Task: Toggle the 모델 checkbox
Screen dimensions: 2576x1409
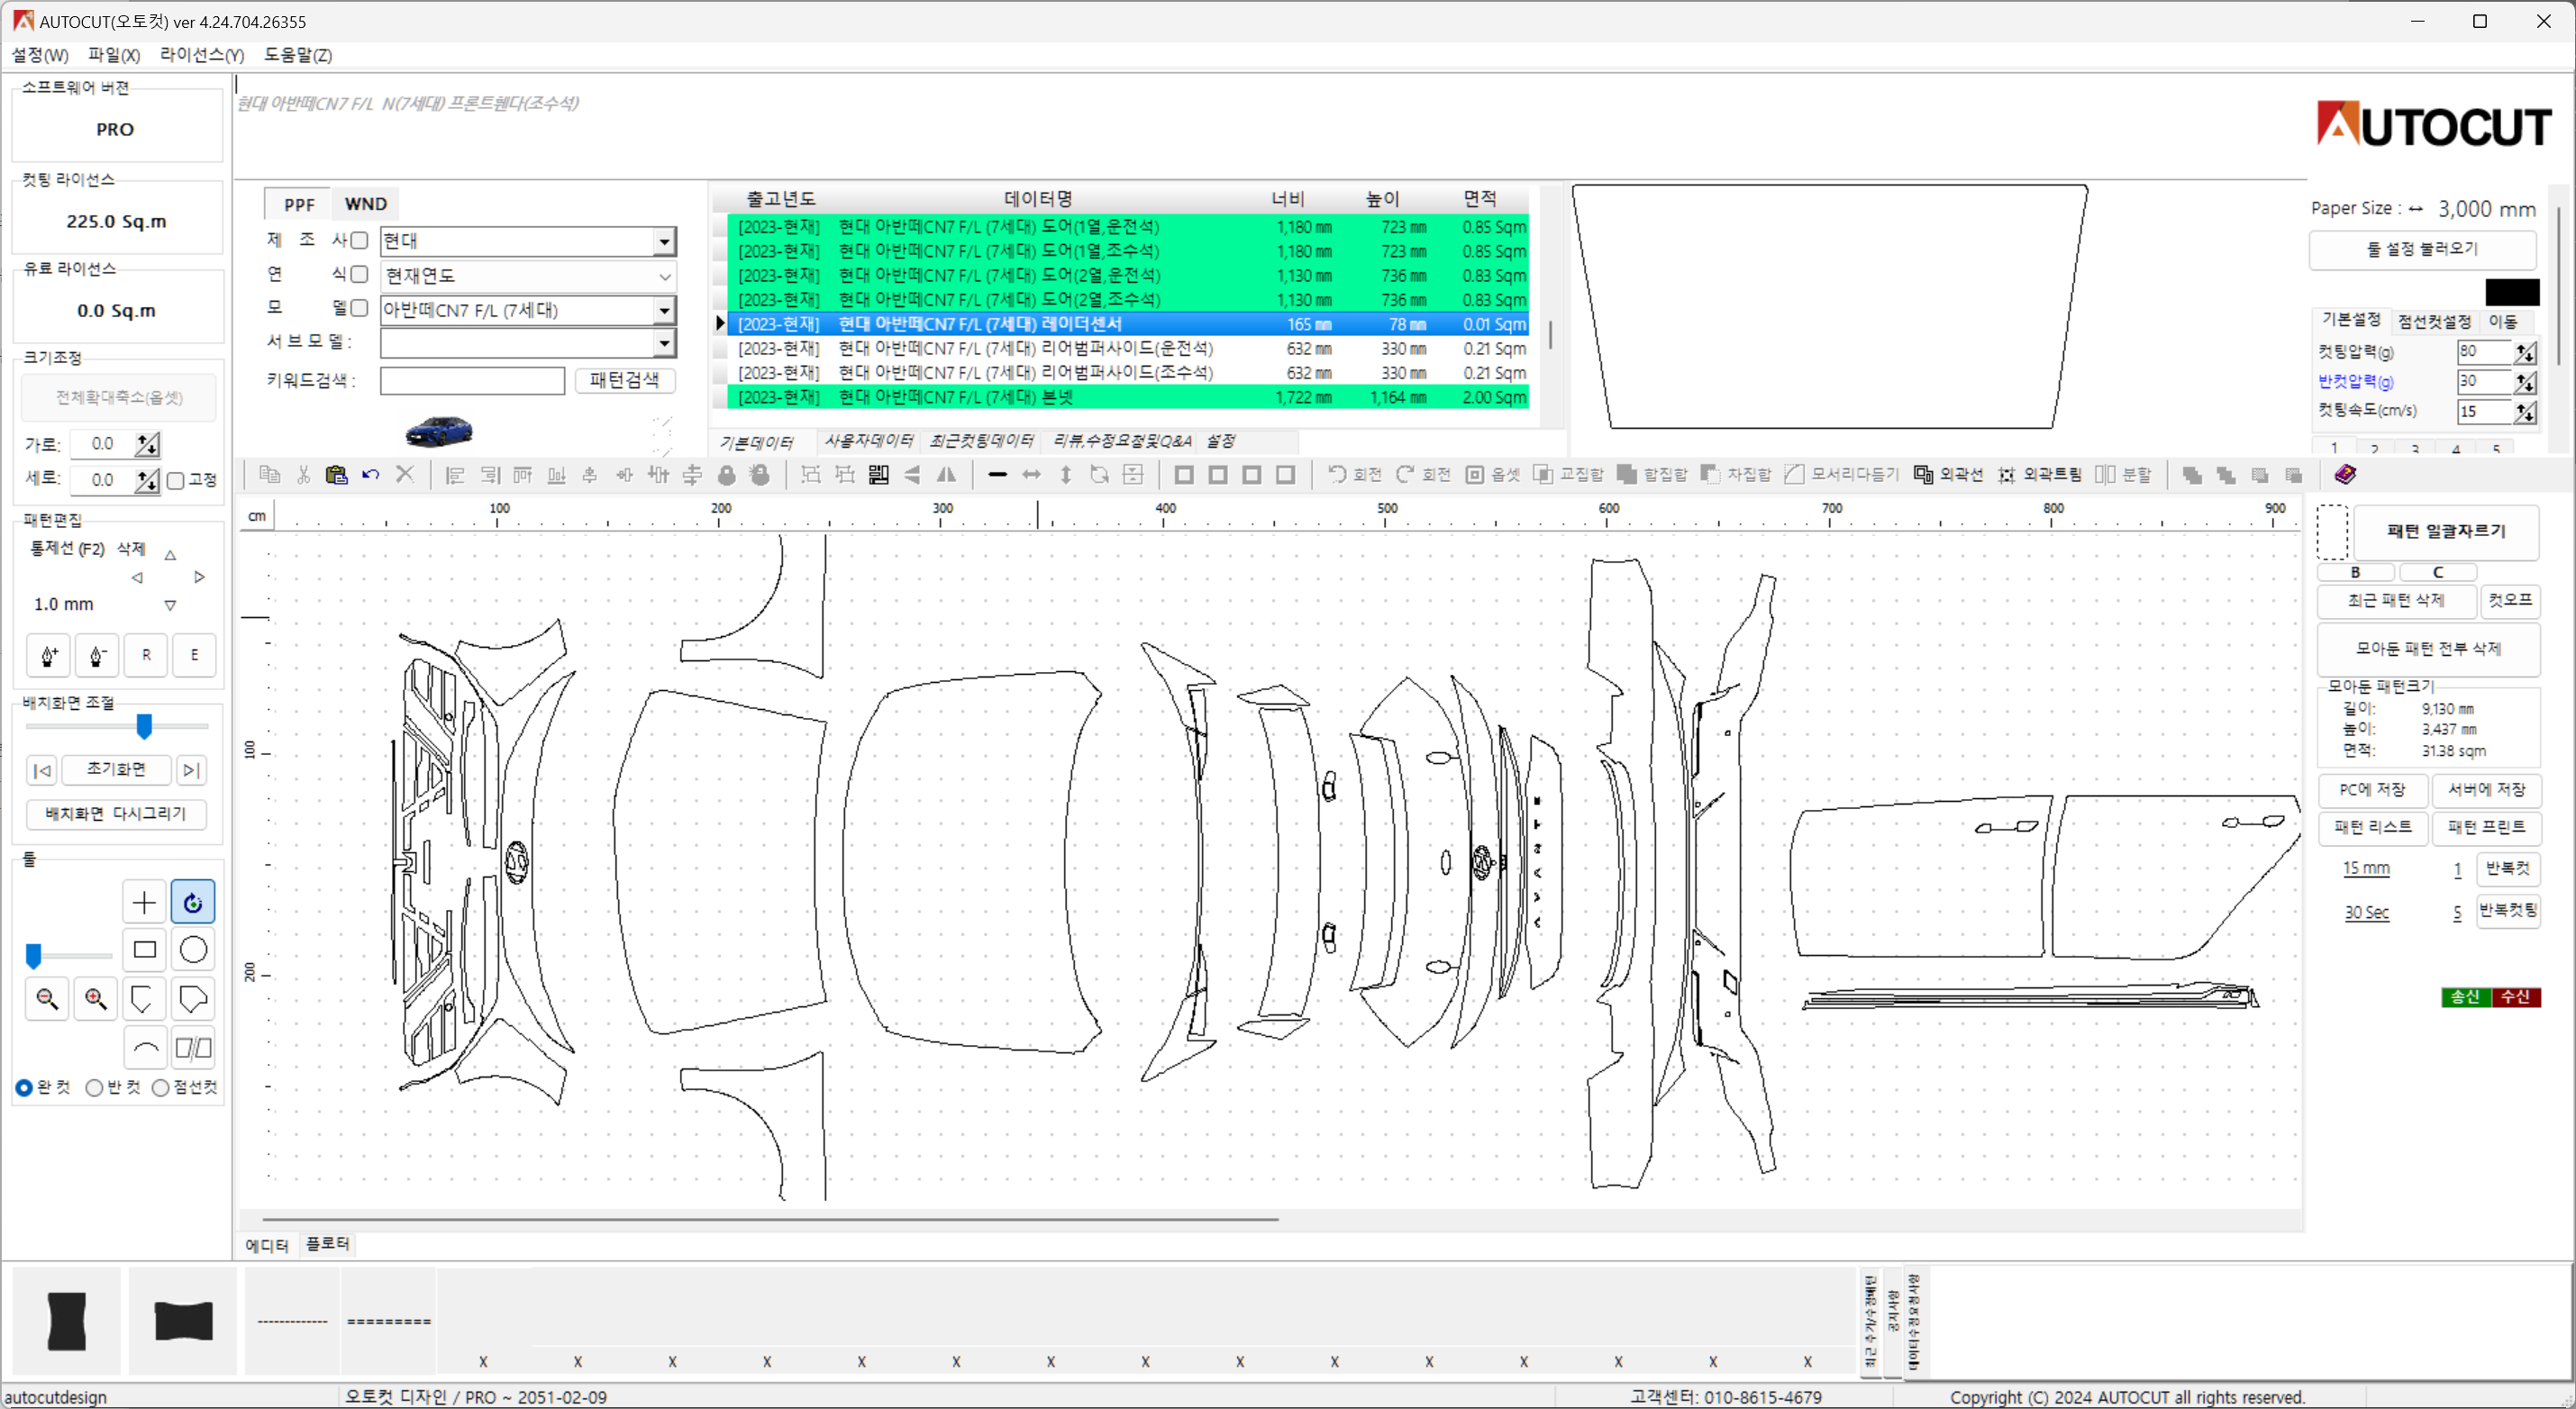Action: click(360, 308)
